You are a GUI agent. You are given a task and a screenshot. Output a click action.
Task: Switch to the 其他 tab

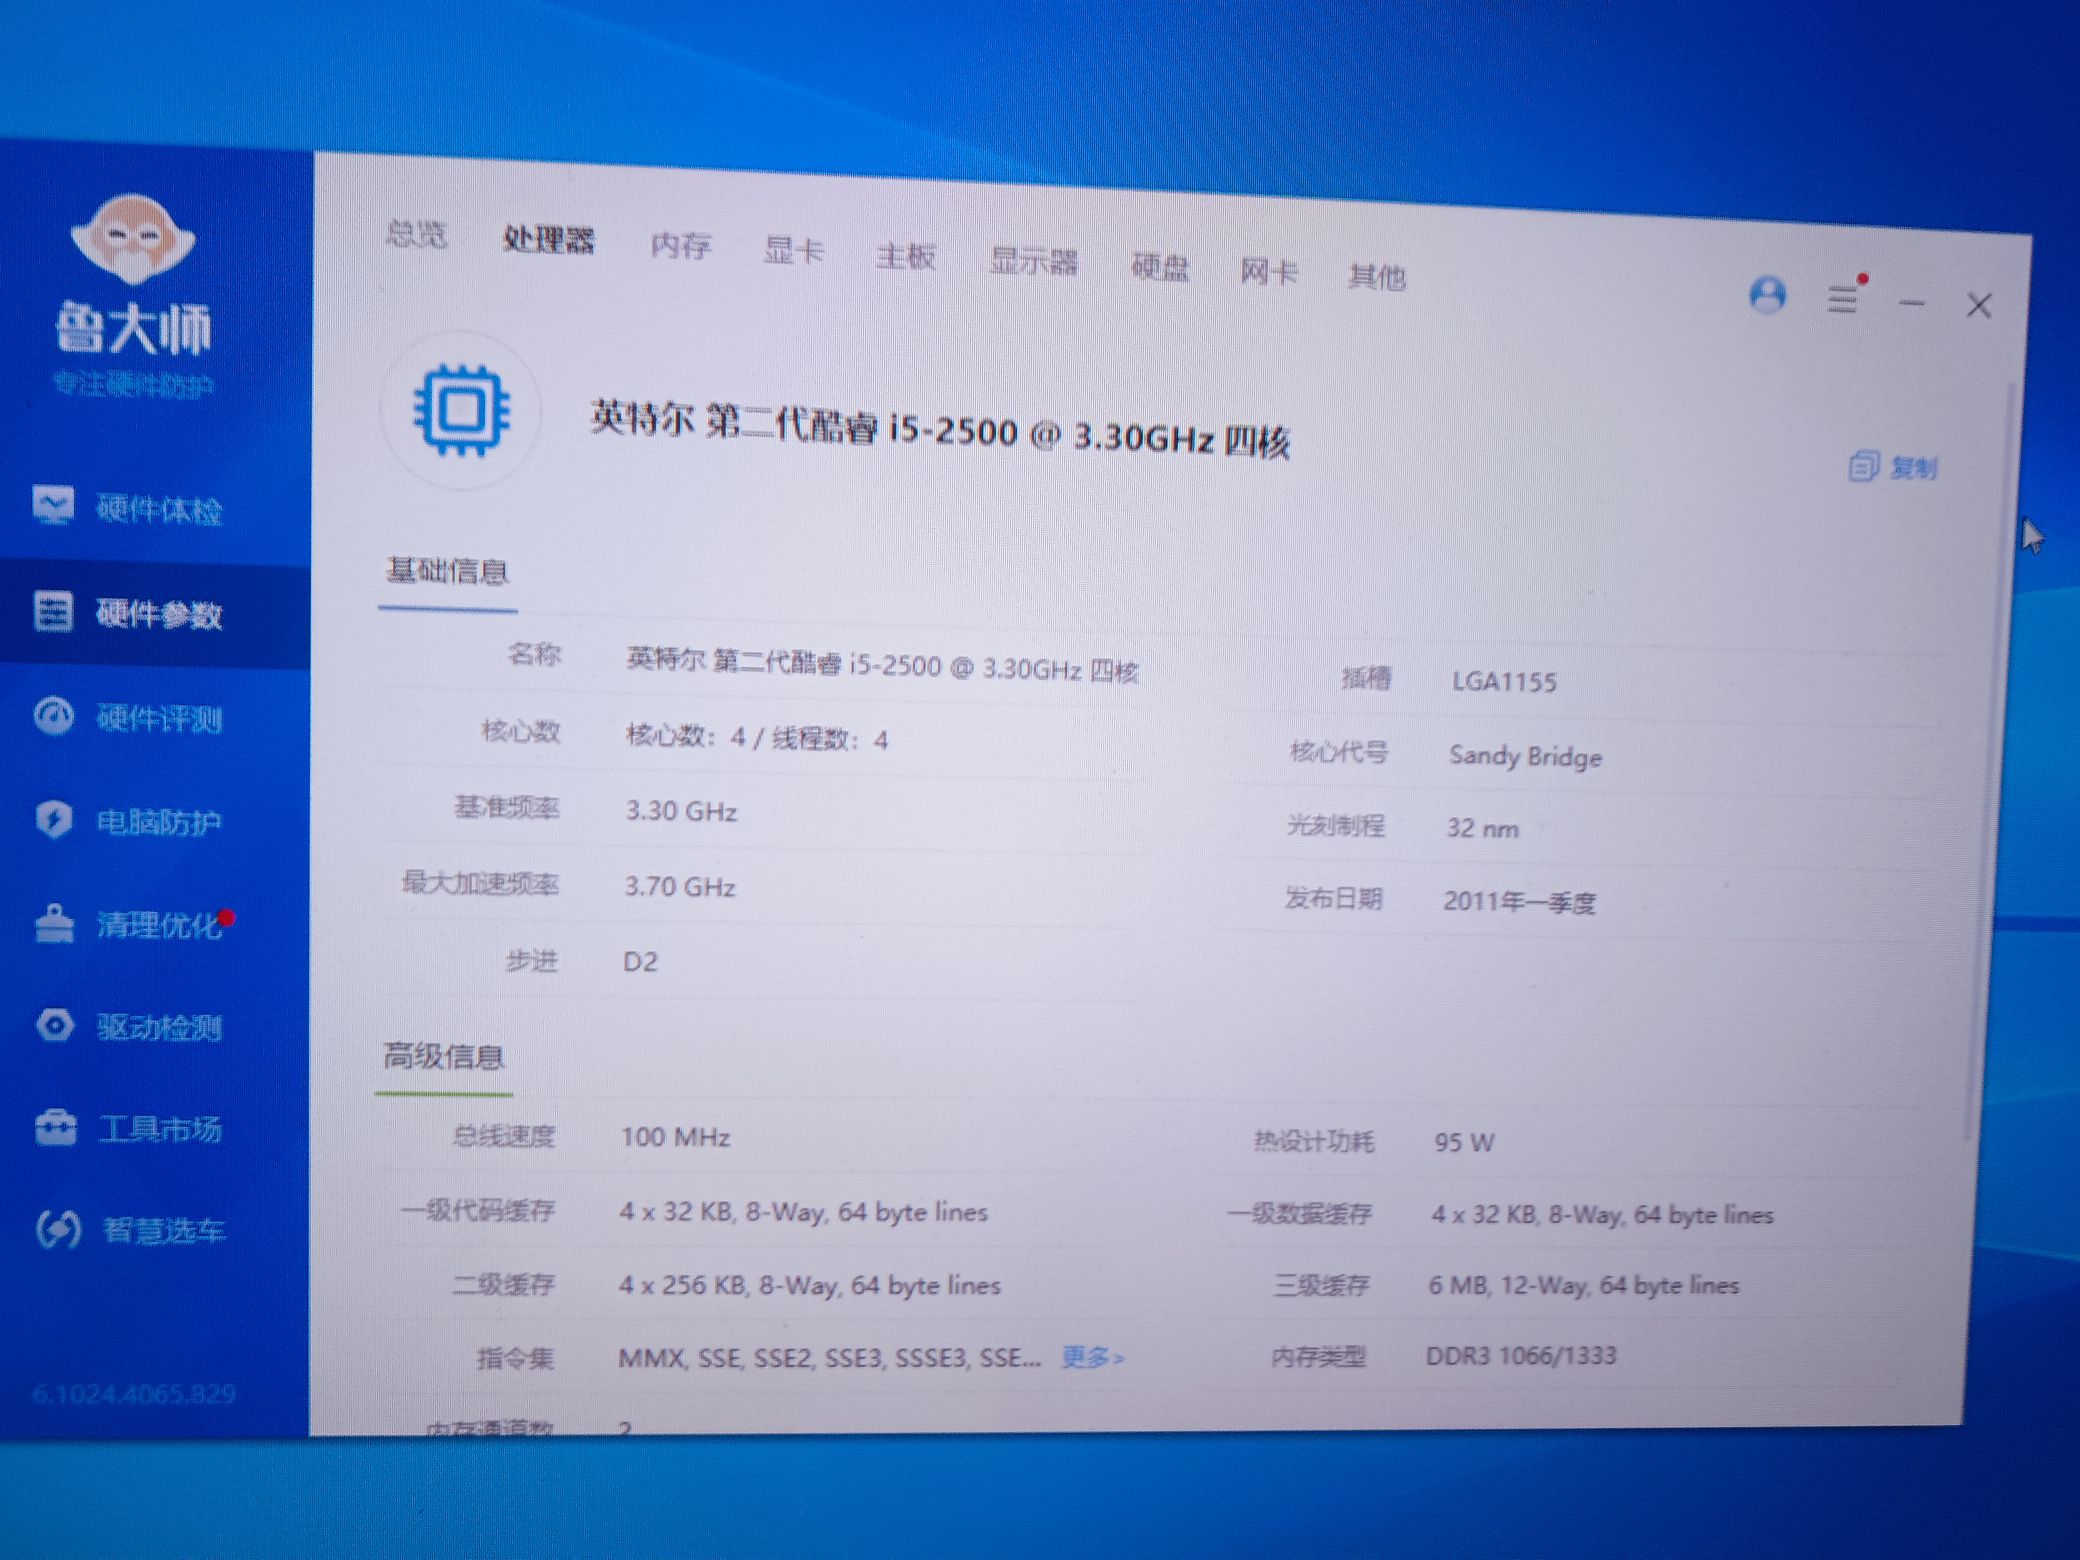tap(1377, 277)
